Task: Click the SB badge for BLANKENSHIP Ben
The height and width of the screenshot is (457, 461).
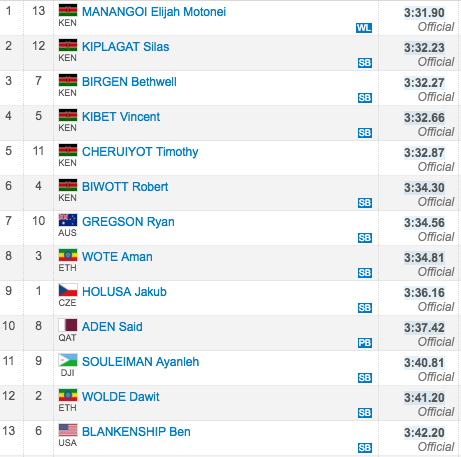Action: tap(365, 448)
